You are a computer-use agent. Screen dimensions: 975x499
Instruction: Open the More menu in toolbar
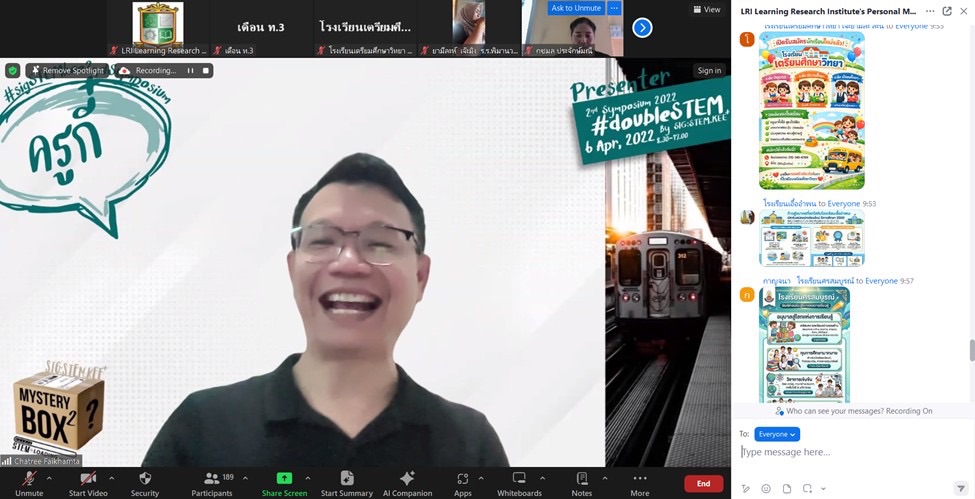tap(640, 479)
